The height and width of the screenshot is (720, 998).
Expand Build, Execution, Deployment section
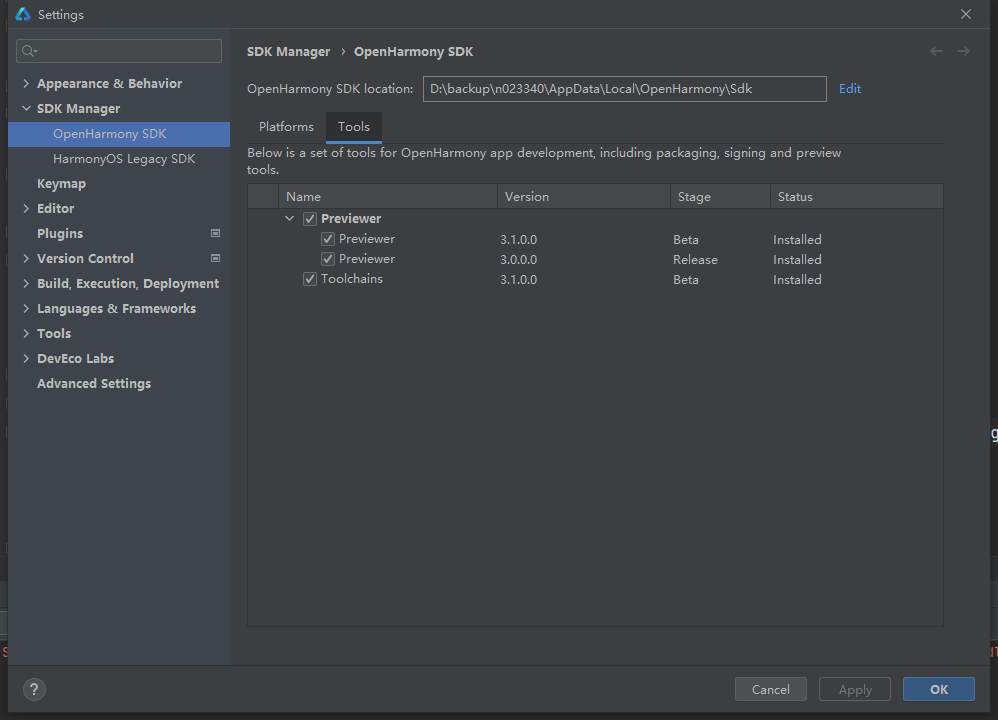tap(26, 283)
